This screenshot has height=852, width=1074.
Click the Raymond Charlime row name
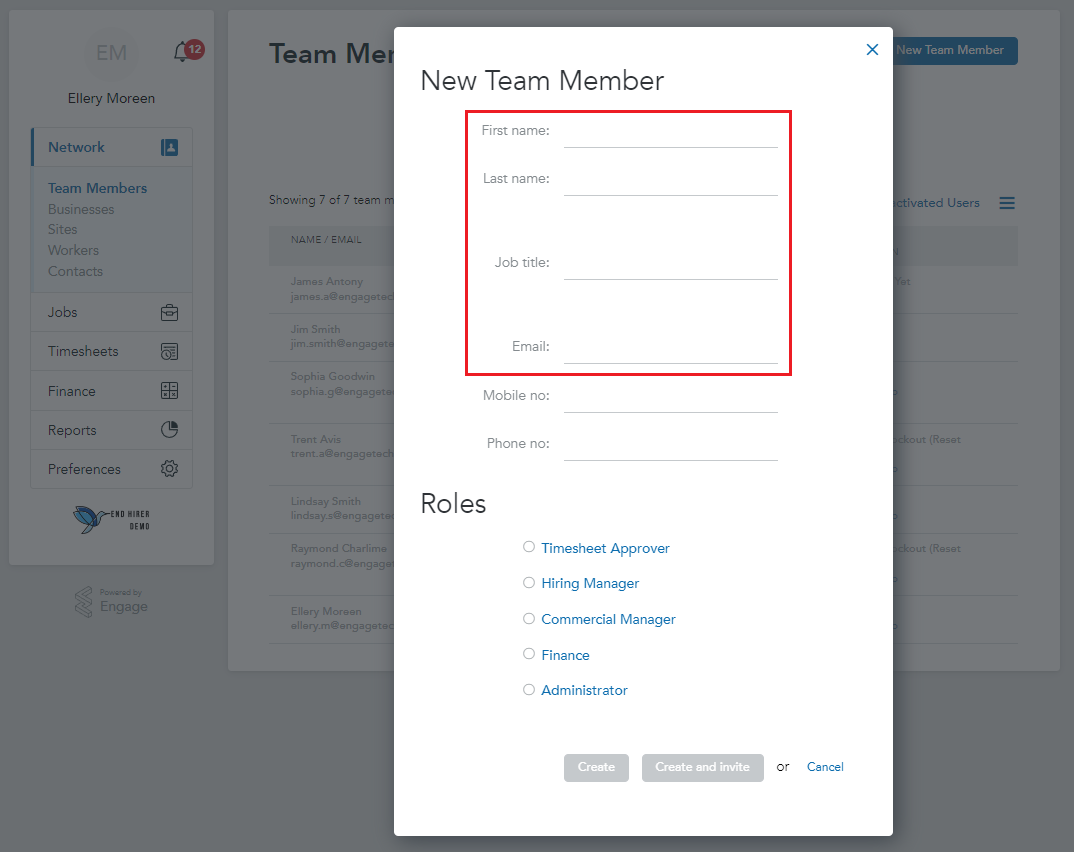pos(338,549)
